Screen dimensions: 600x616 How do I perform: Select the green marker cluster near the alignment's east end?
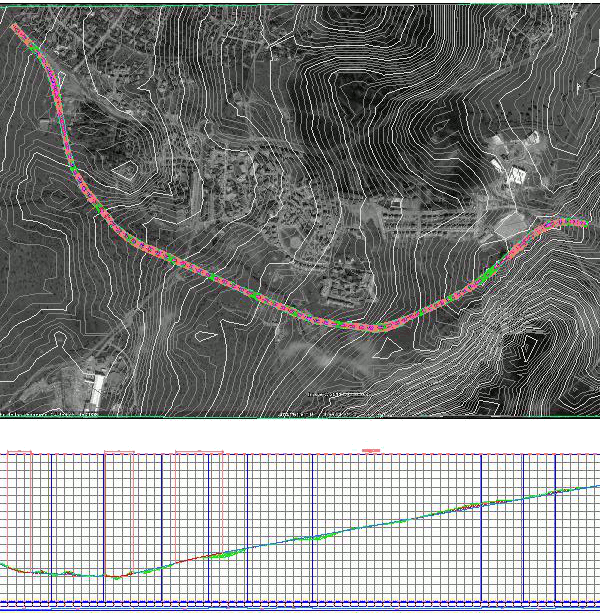coord(490,271)
